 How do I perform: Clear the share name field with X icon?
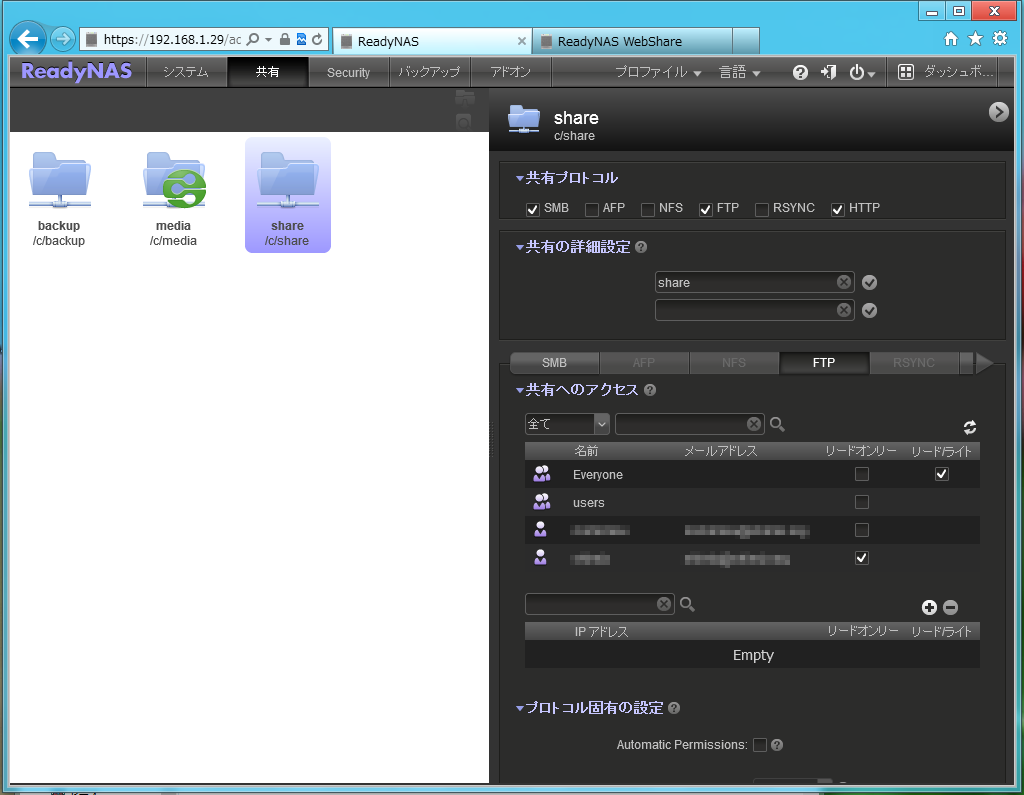(x=844, y=282)
